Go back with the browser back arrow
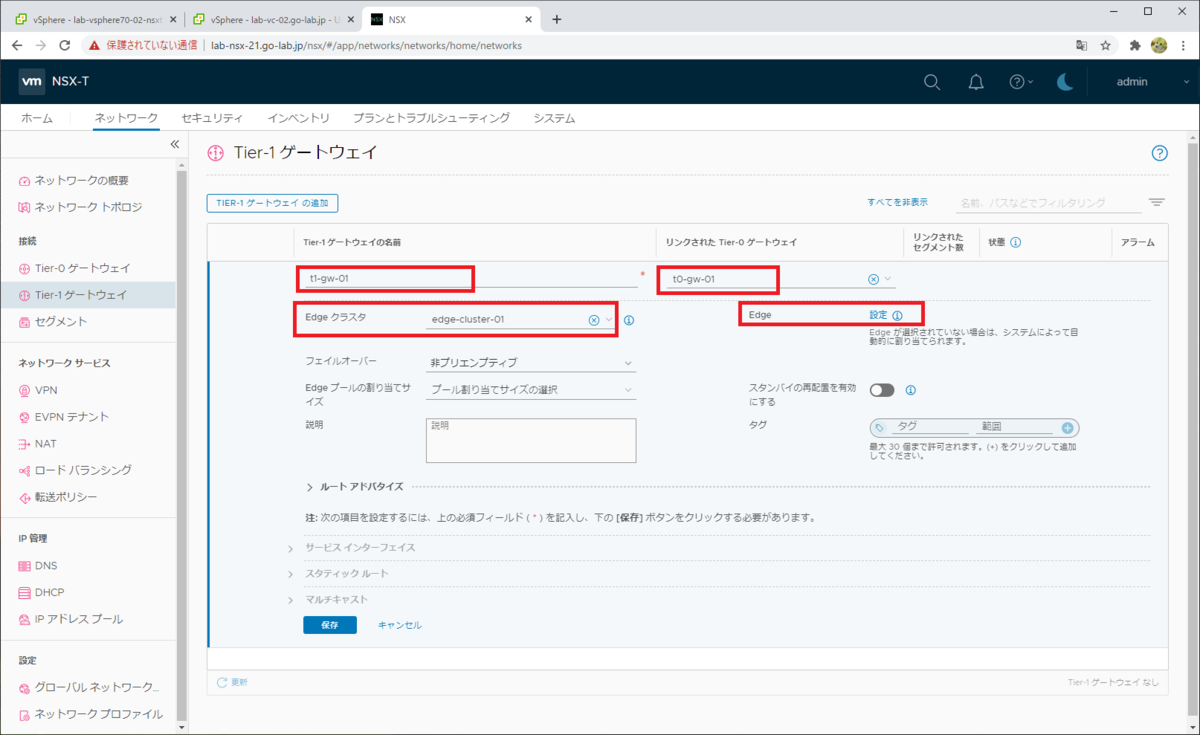Viewport: 1200px width, 735px height. tap(17, 45)
